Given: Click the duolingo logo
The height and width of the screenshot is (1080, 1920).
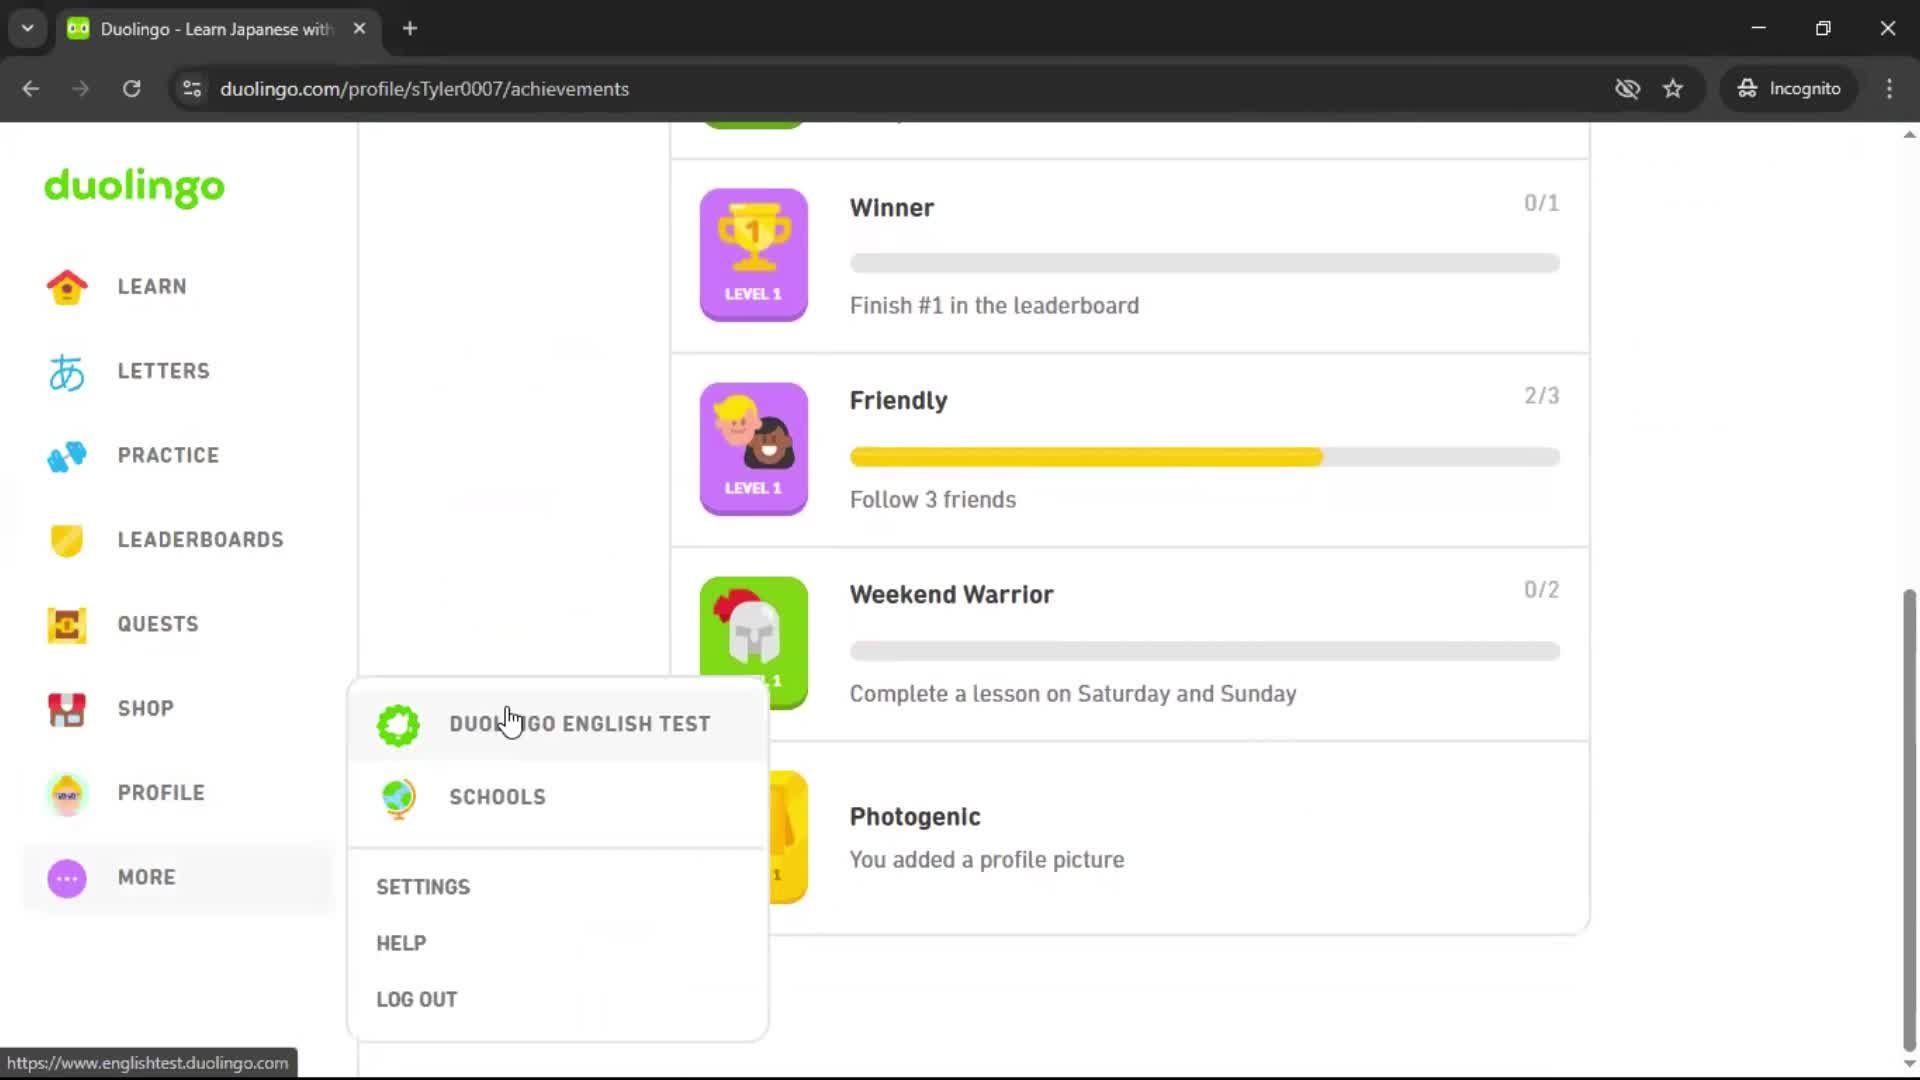Looking at the screenshot, I should click(134, 188).
